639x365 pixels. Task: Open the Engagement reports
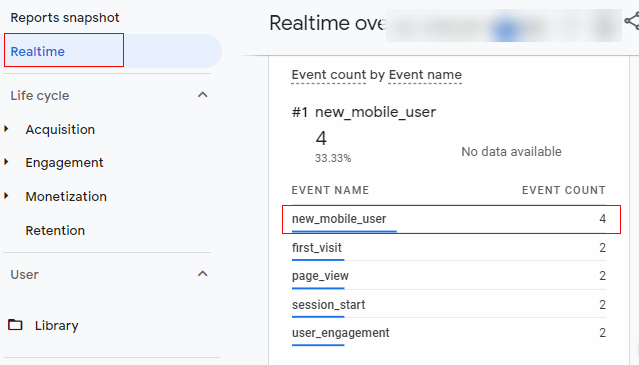click(x=64, y=163)
